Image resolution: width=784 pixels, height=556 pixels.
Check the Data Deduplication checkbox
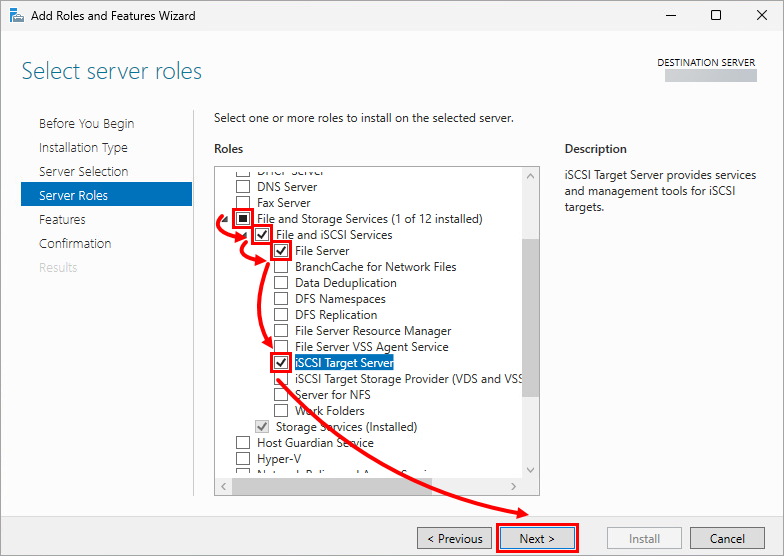pyautogui.click(x=281, y=282)
